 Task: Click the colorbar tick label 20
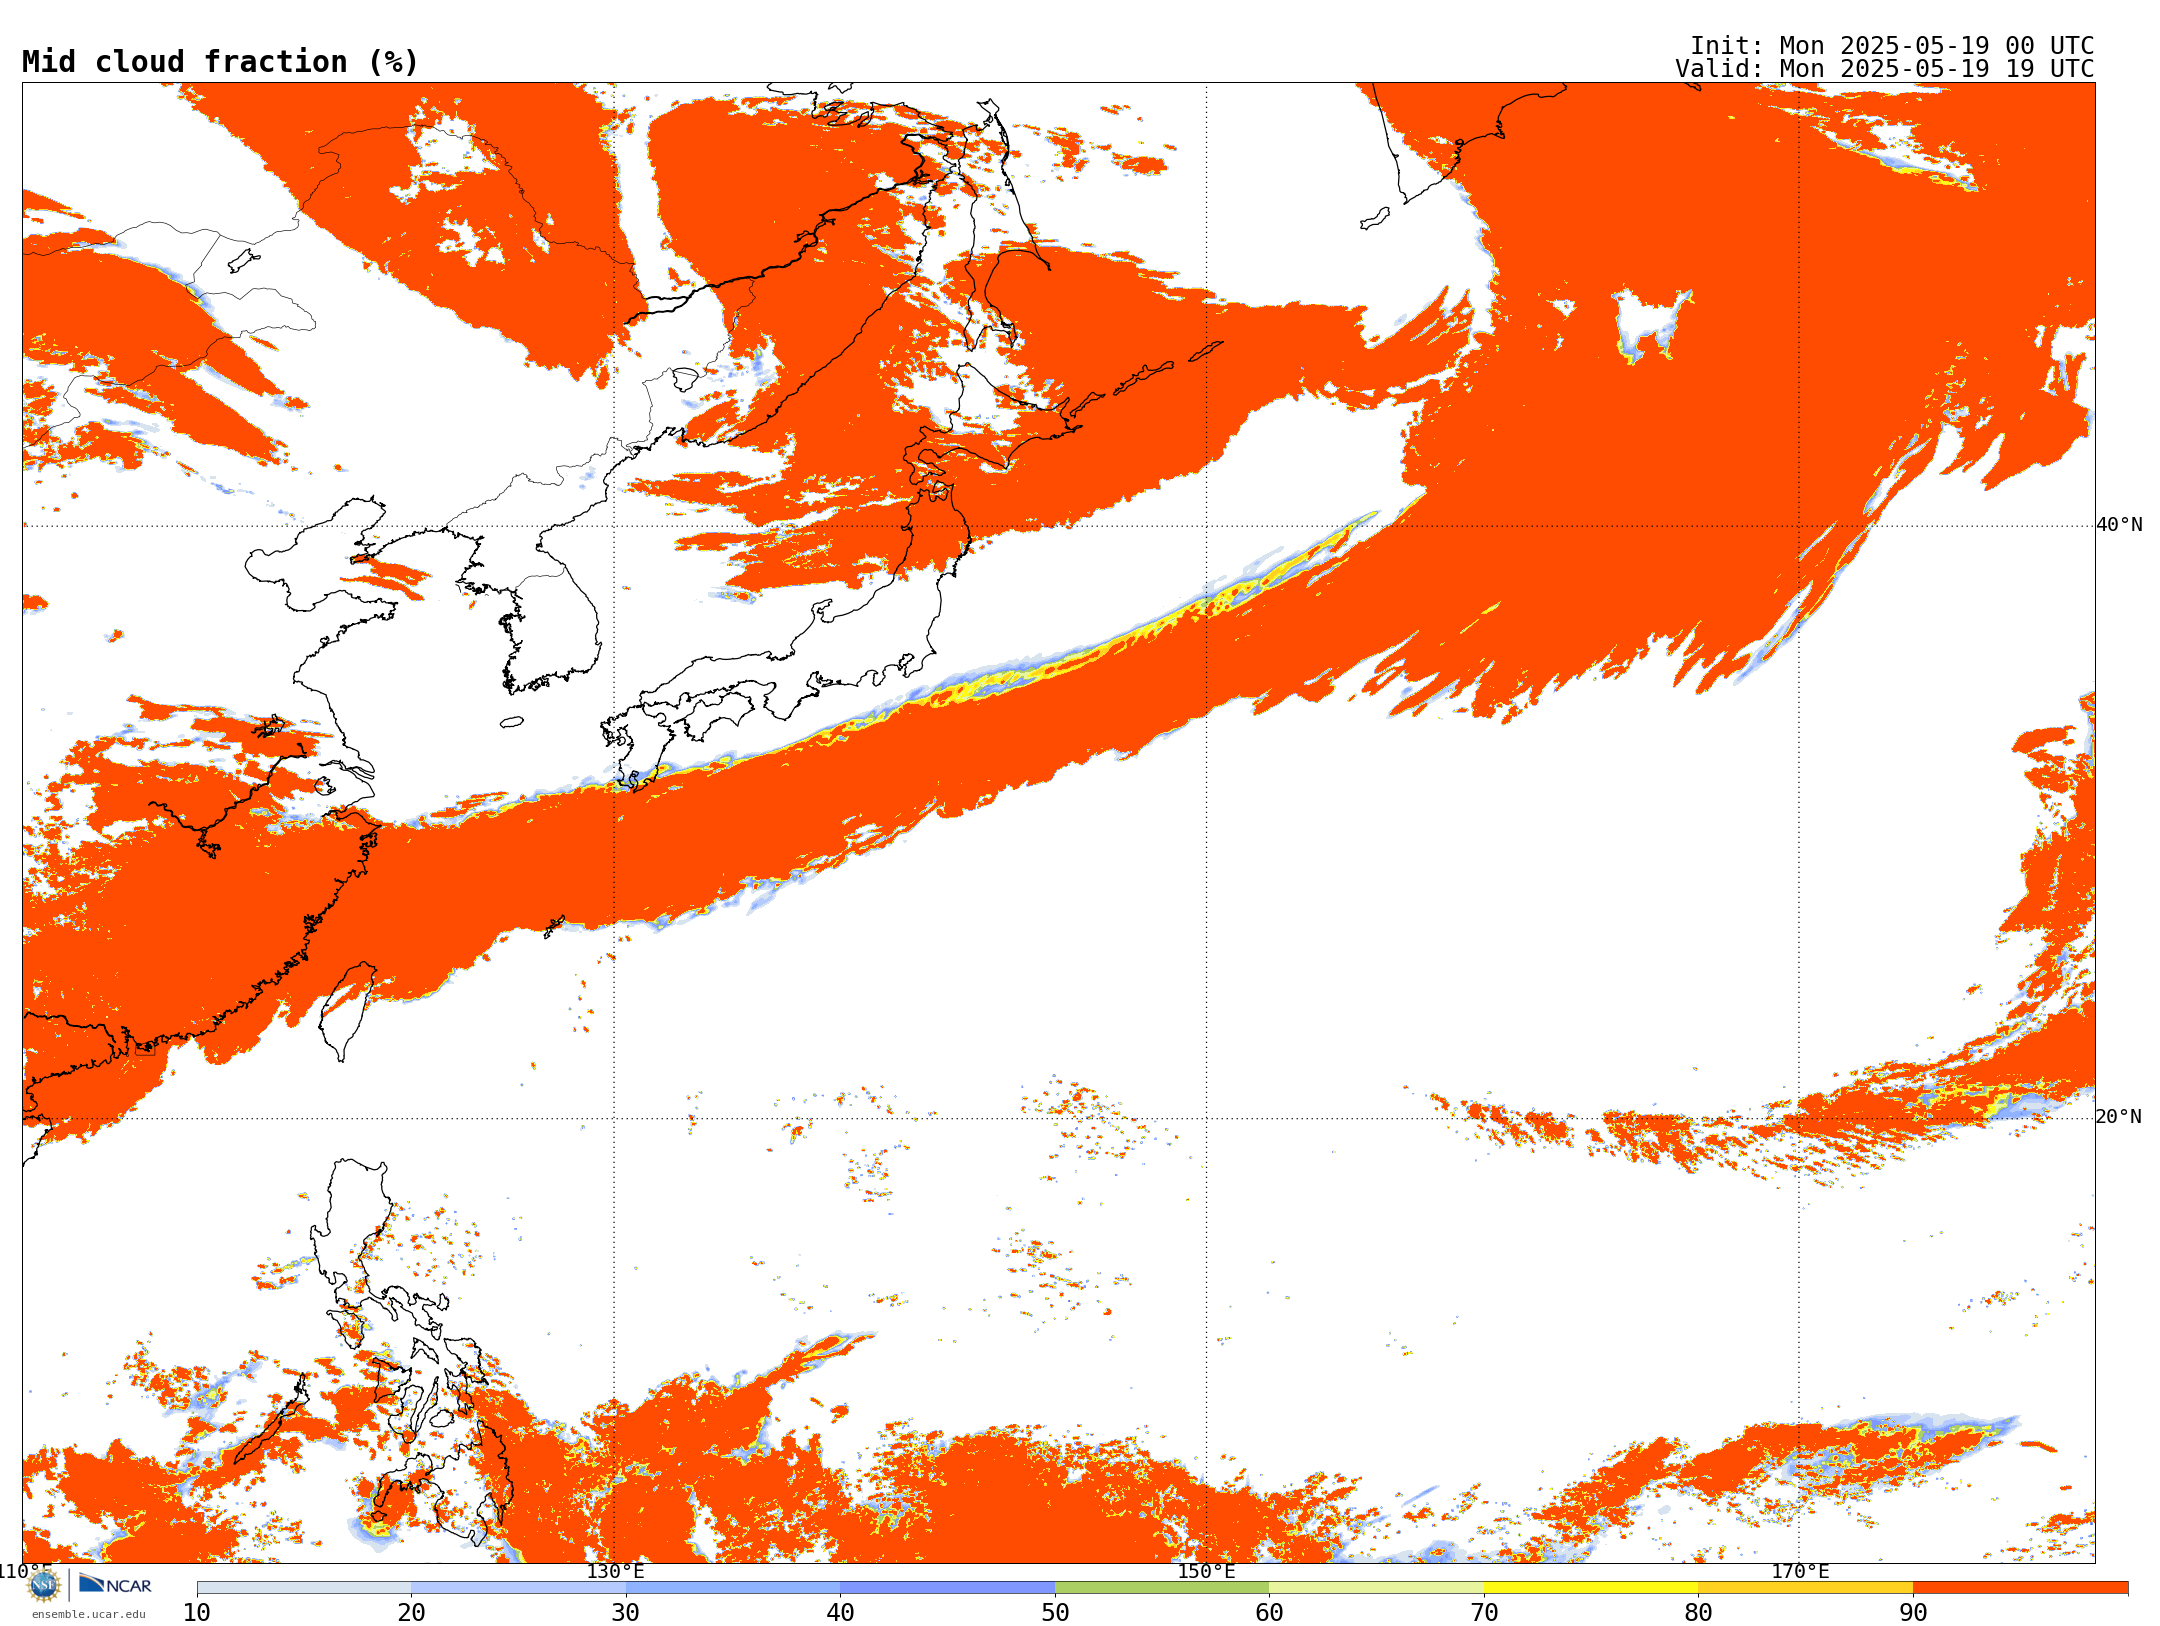point(411,1612)
